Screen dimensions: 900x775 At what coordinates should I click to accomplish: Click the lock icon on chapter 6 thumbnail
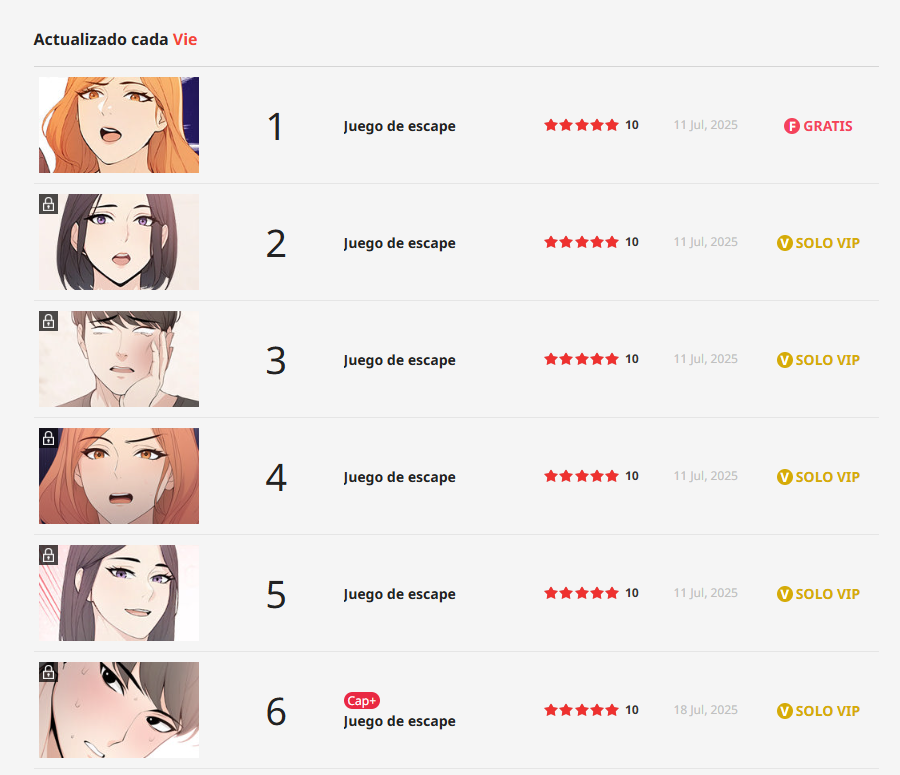(48, 672)
